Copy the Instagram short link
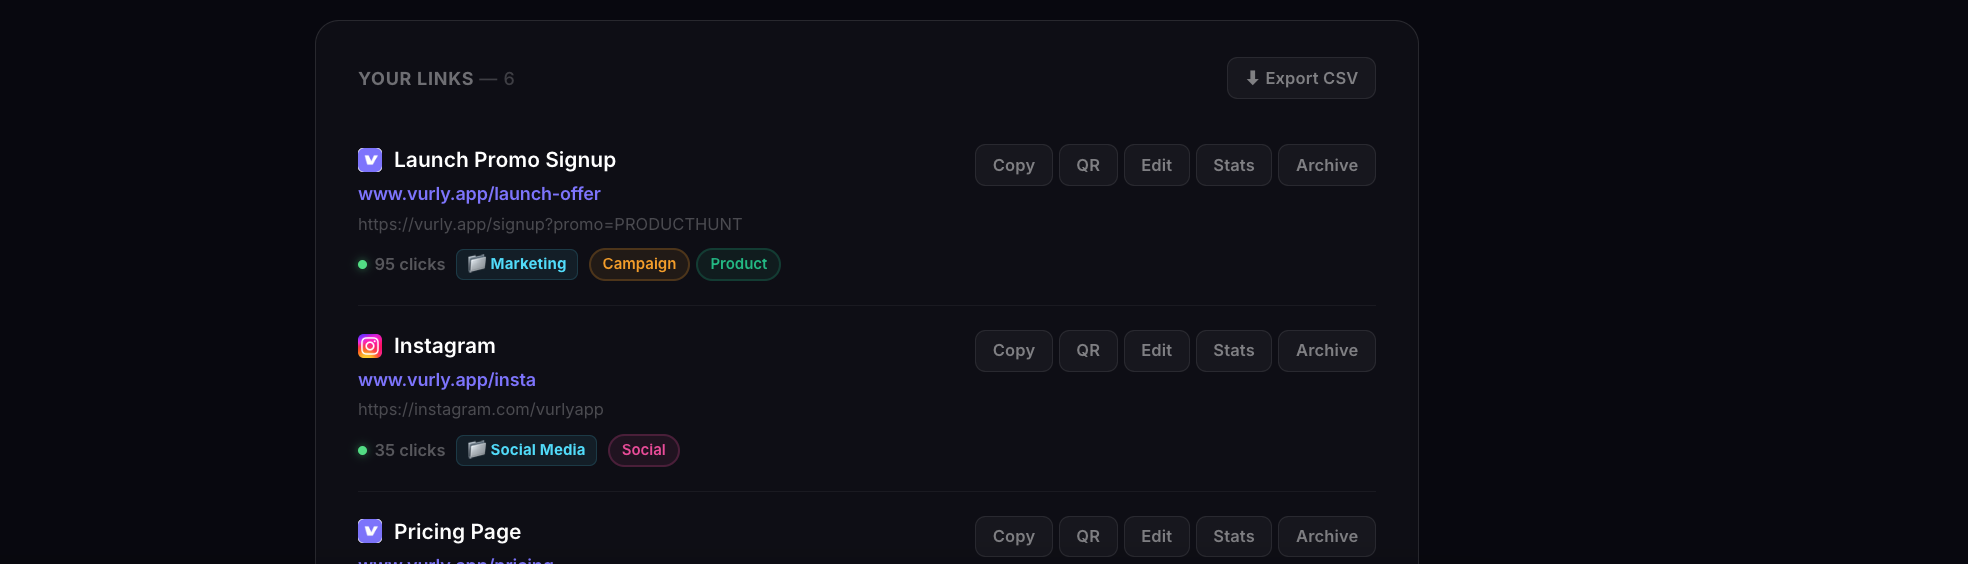Screen dimensions: 1968x564 1013,351
